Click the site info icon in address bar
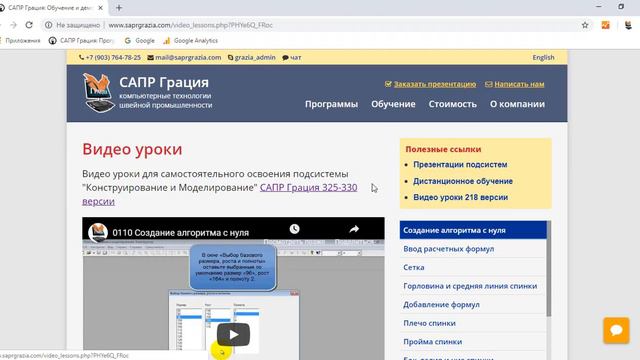This screenshot has height=360, width=640. tap(49, 25)
